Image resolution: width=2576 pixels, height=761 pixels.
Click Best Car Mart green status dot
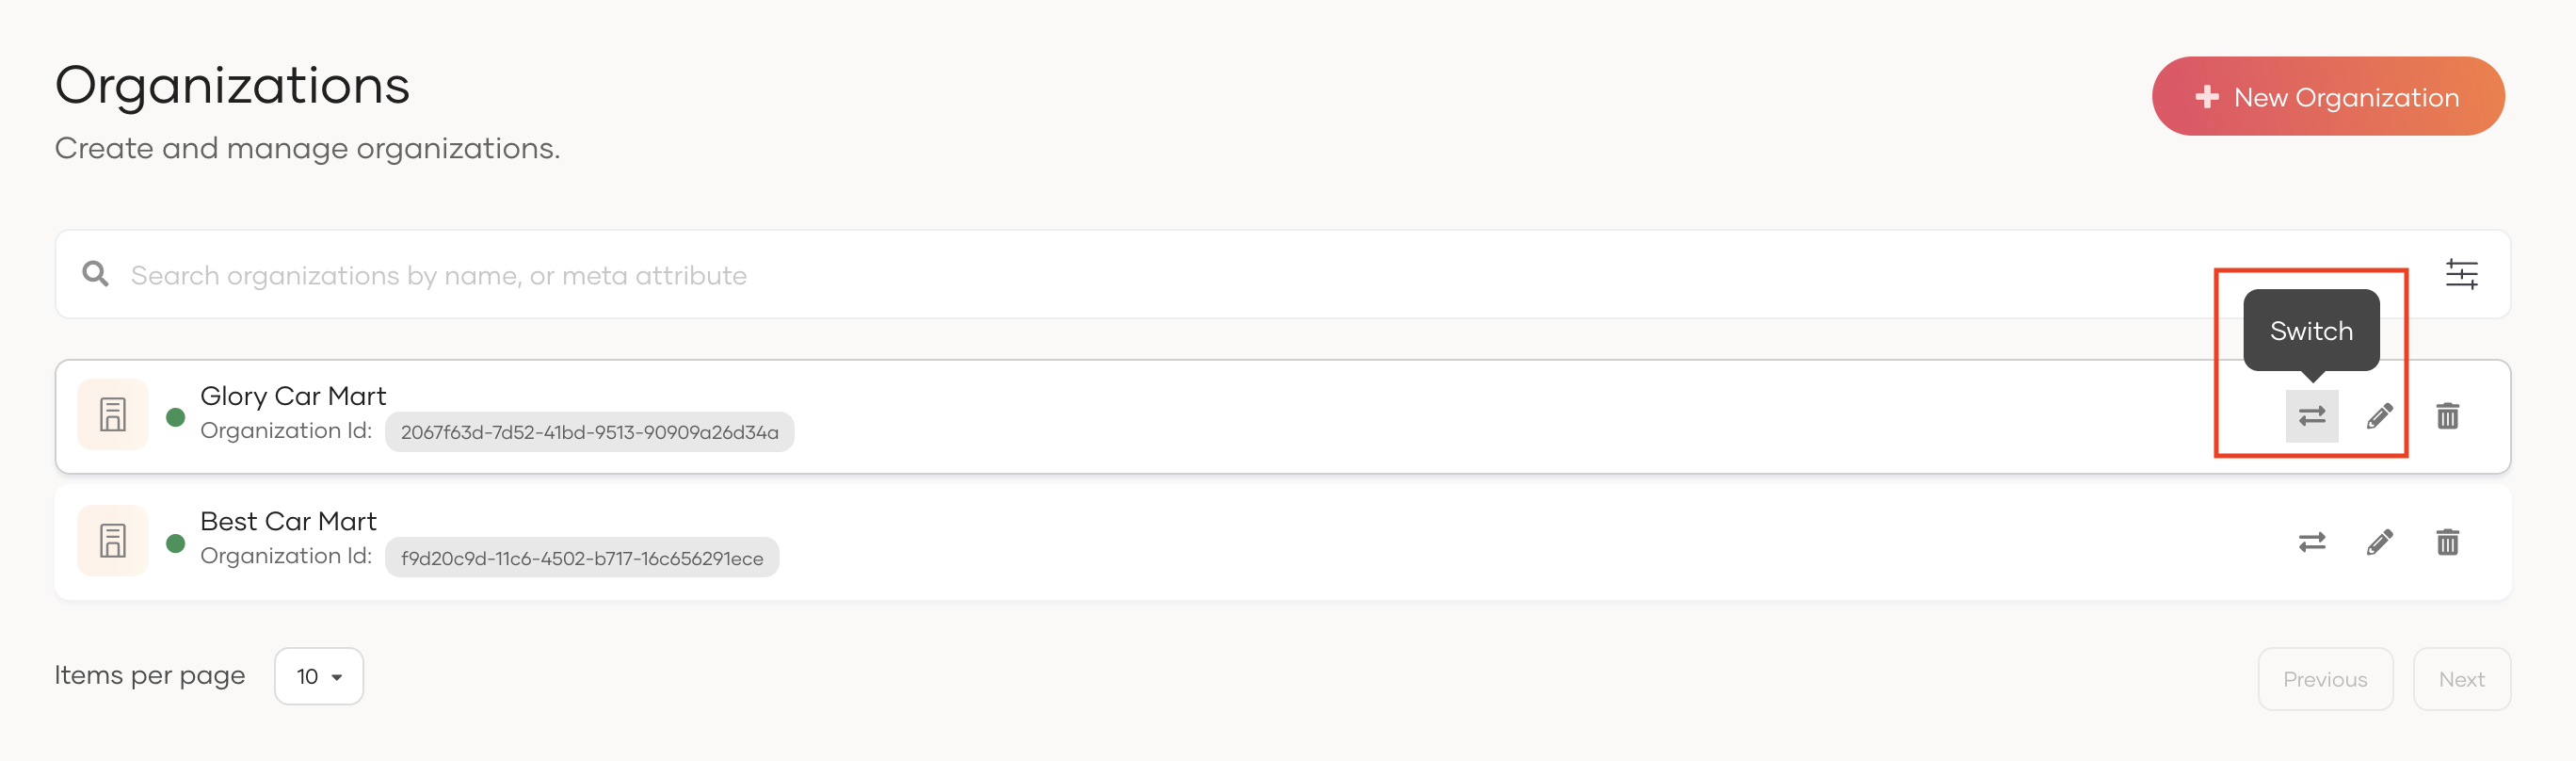click(x=175, y=543)
